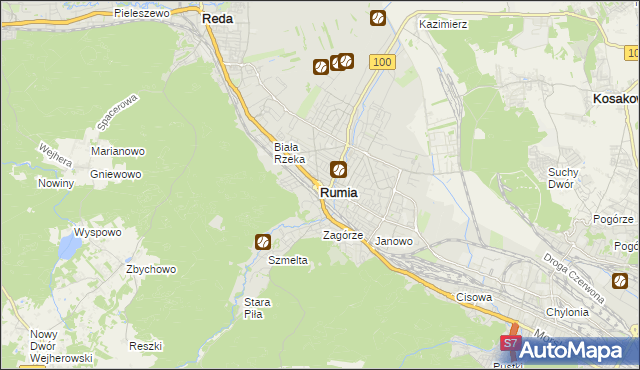640x370 pixels.
Task: Click the road 100 shield sign
Action: (x=382, y=62)
